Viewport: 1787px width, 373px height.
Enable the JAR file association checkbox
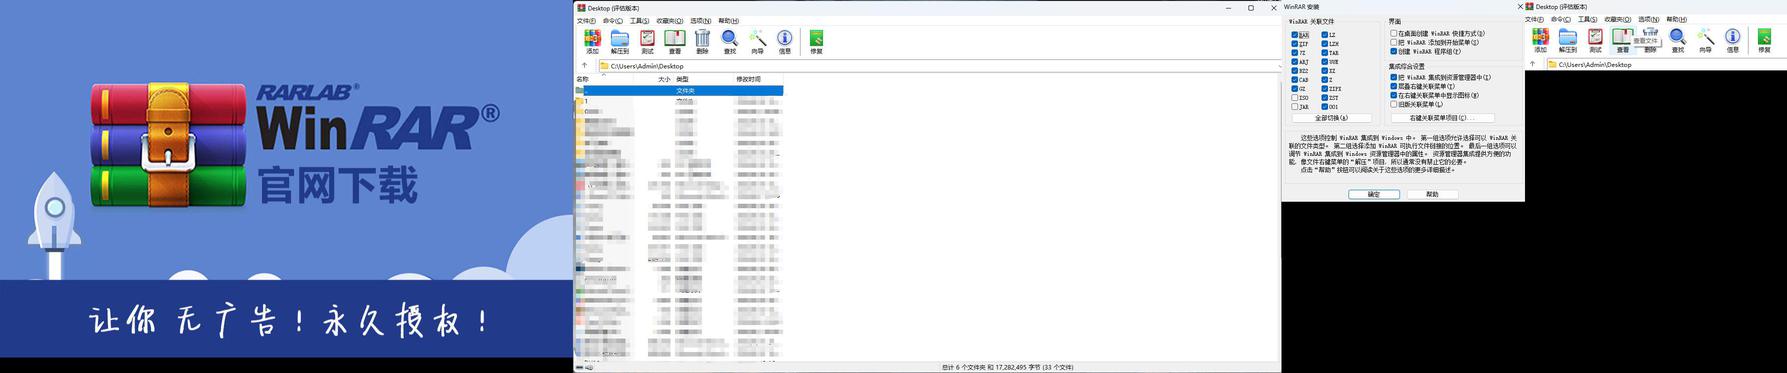(1295, 107)
